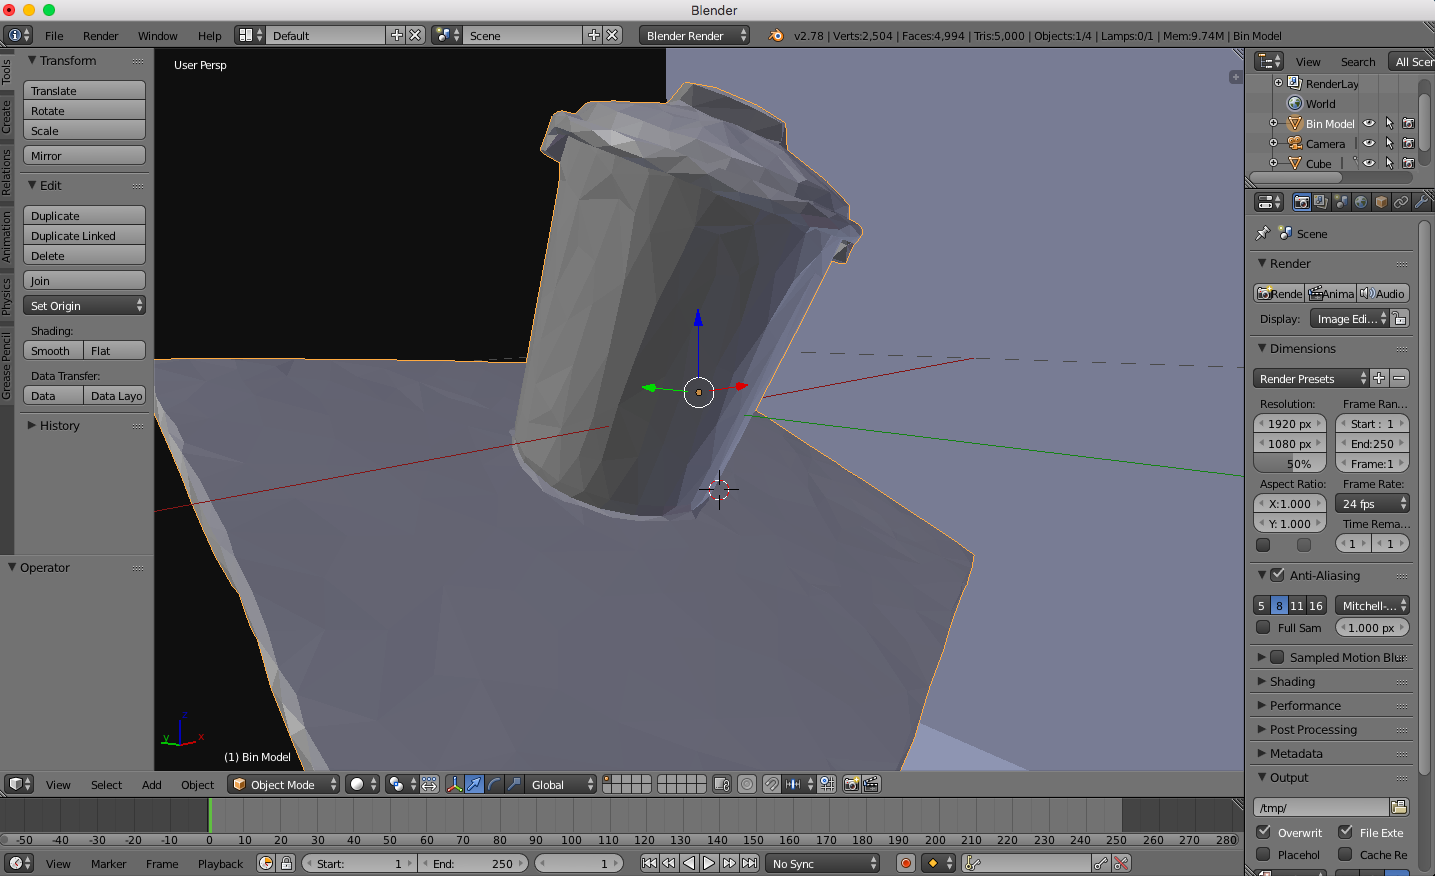Enable the proportional editing circle icon
1435x876 pixels.
point(747,785)
